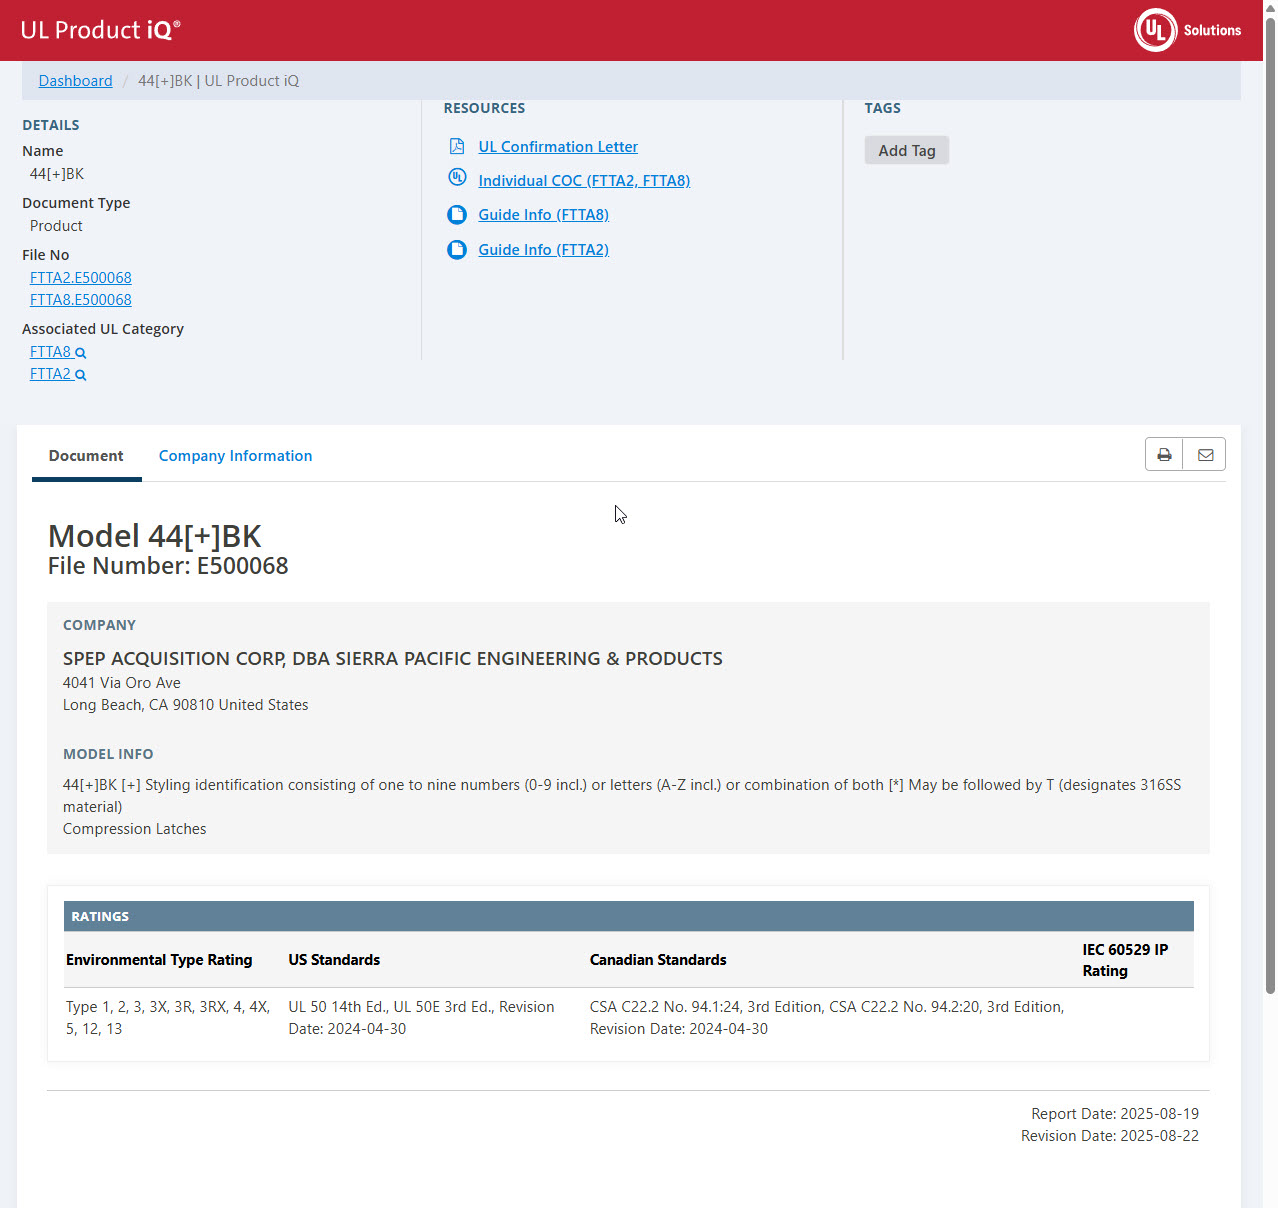
Task: Go to Dashboard via breadcrumb link
Action: point(75,81)
